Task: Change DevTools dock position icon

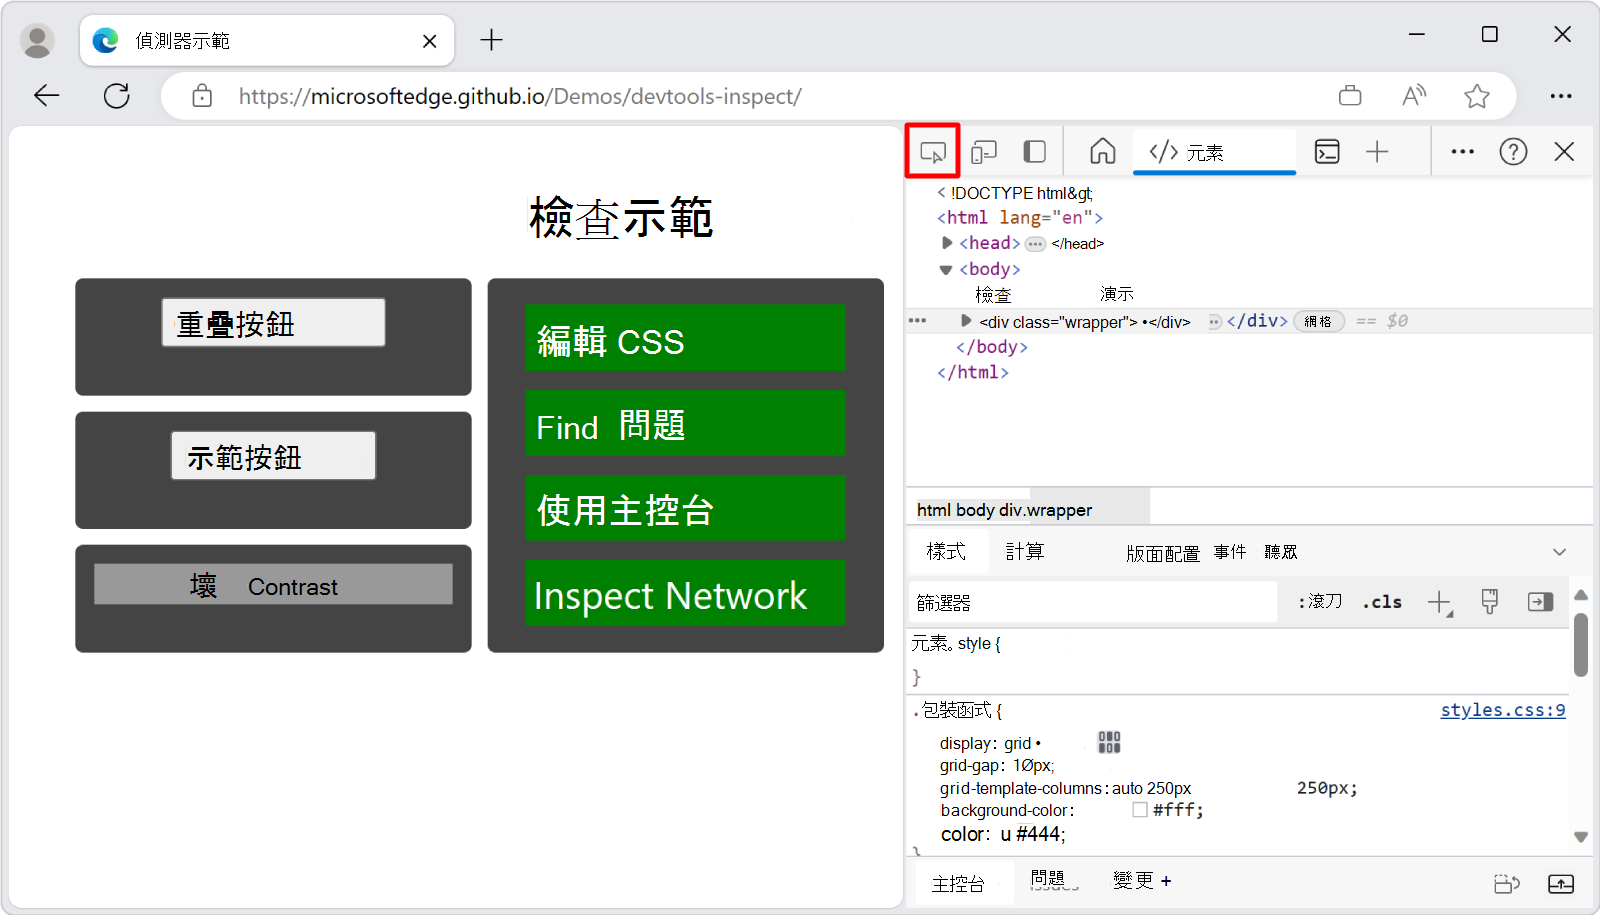Action: pyautogui.click(x=1034, y=151)
